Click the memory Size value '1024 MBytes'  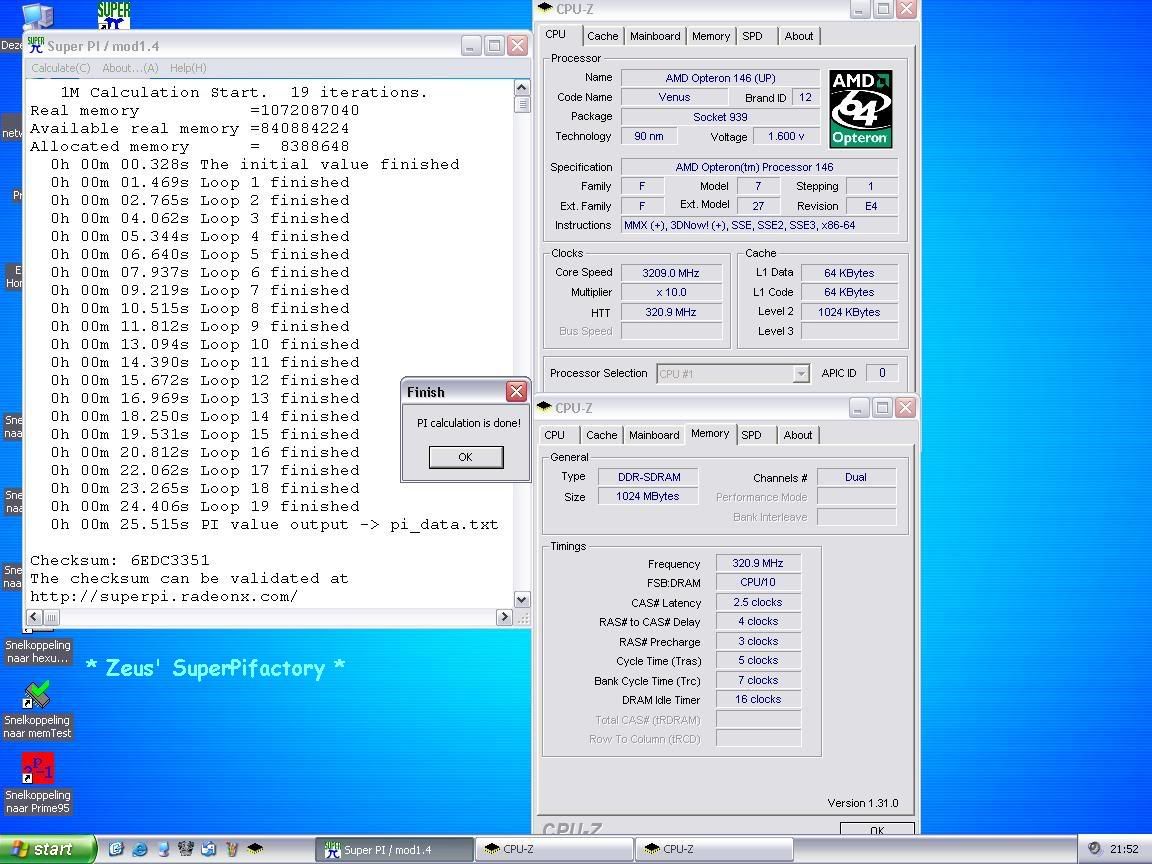pos(647,497)
